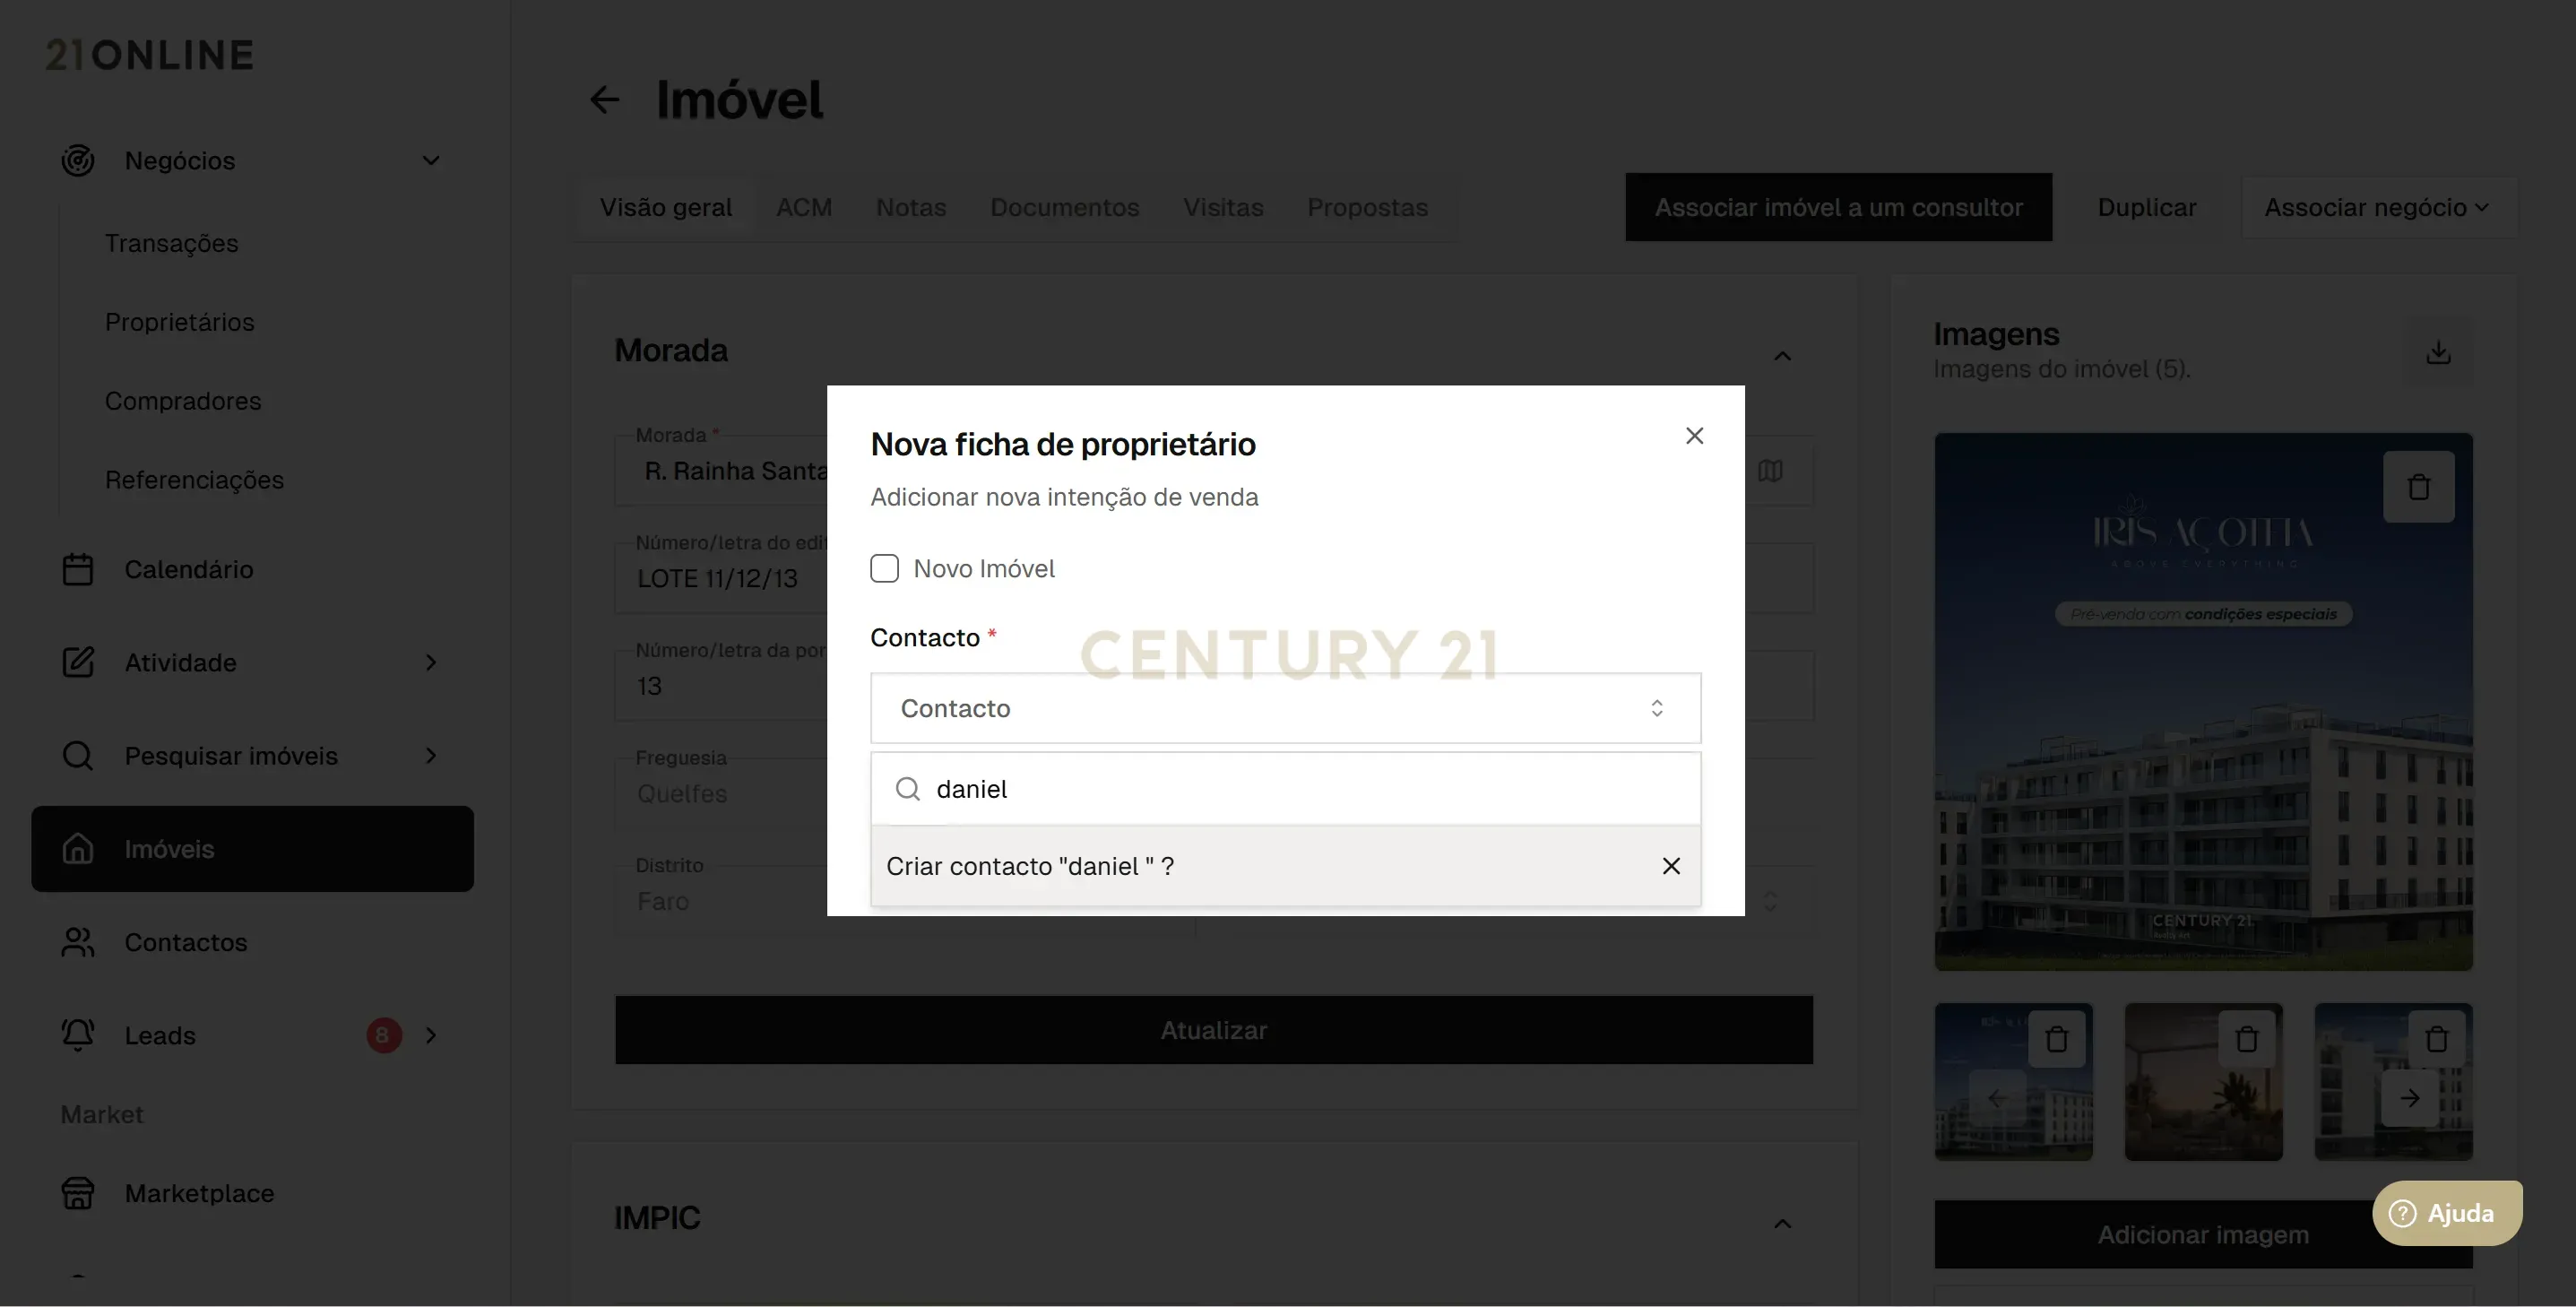The width and height of the screenshot is (2576, 1307).
Task: Collapse the Negócios sidebar section
Action: coord(431,160)
